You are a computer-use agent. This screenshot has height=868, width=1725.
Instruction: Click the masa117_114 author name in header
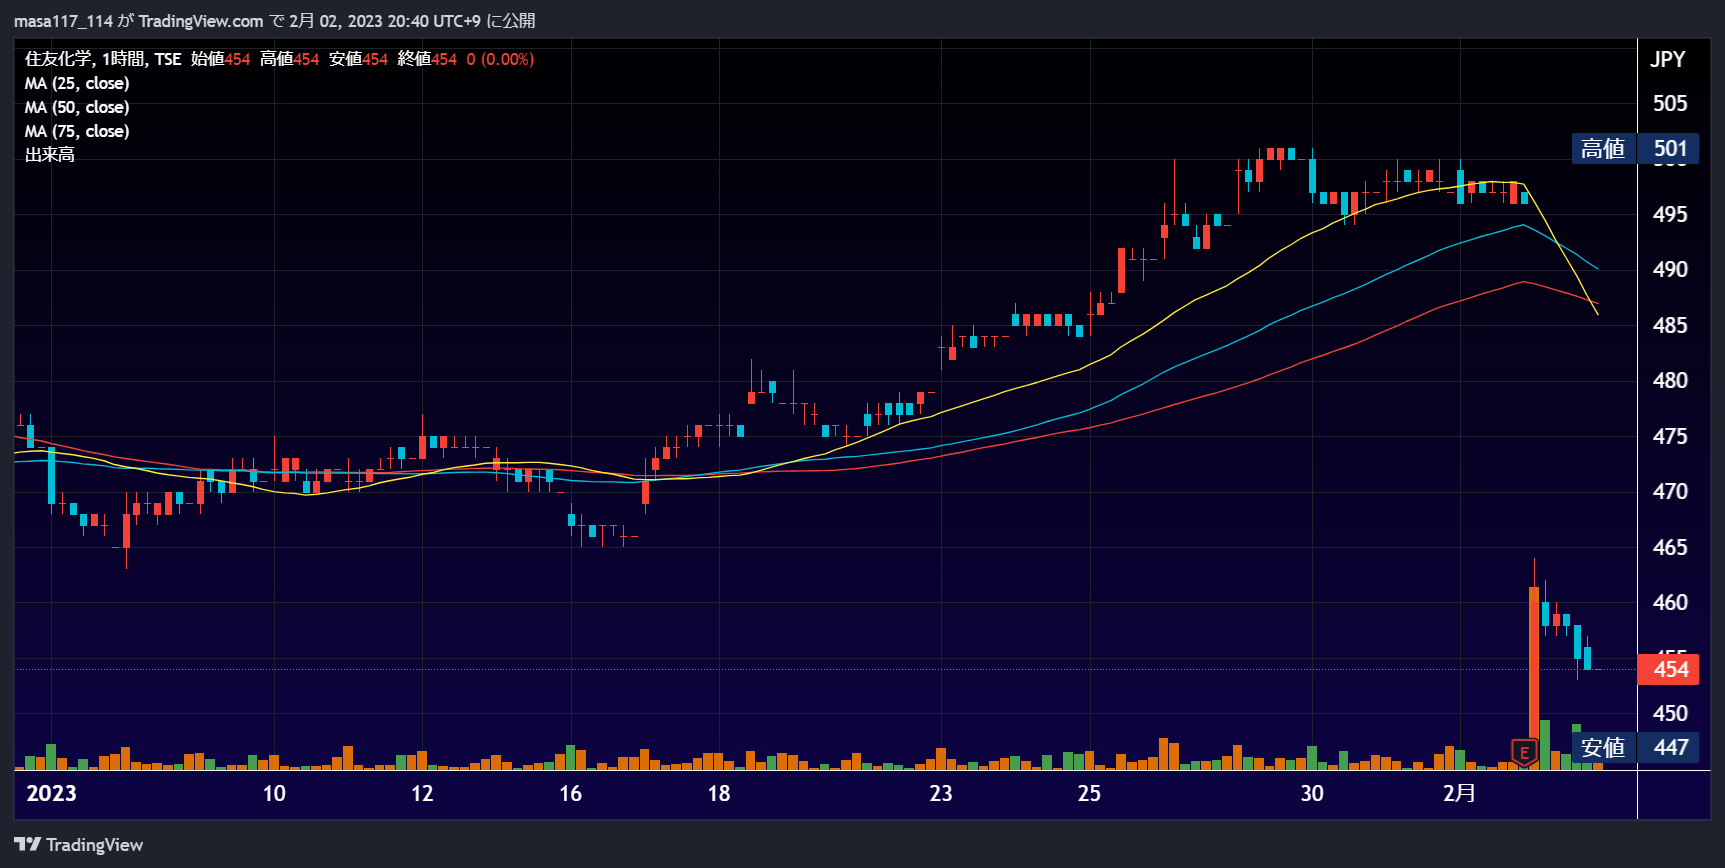63,21
